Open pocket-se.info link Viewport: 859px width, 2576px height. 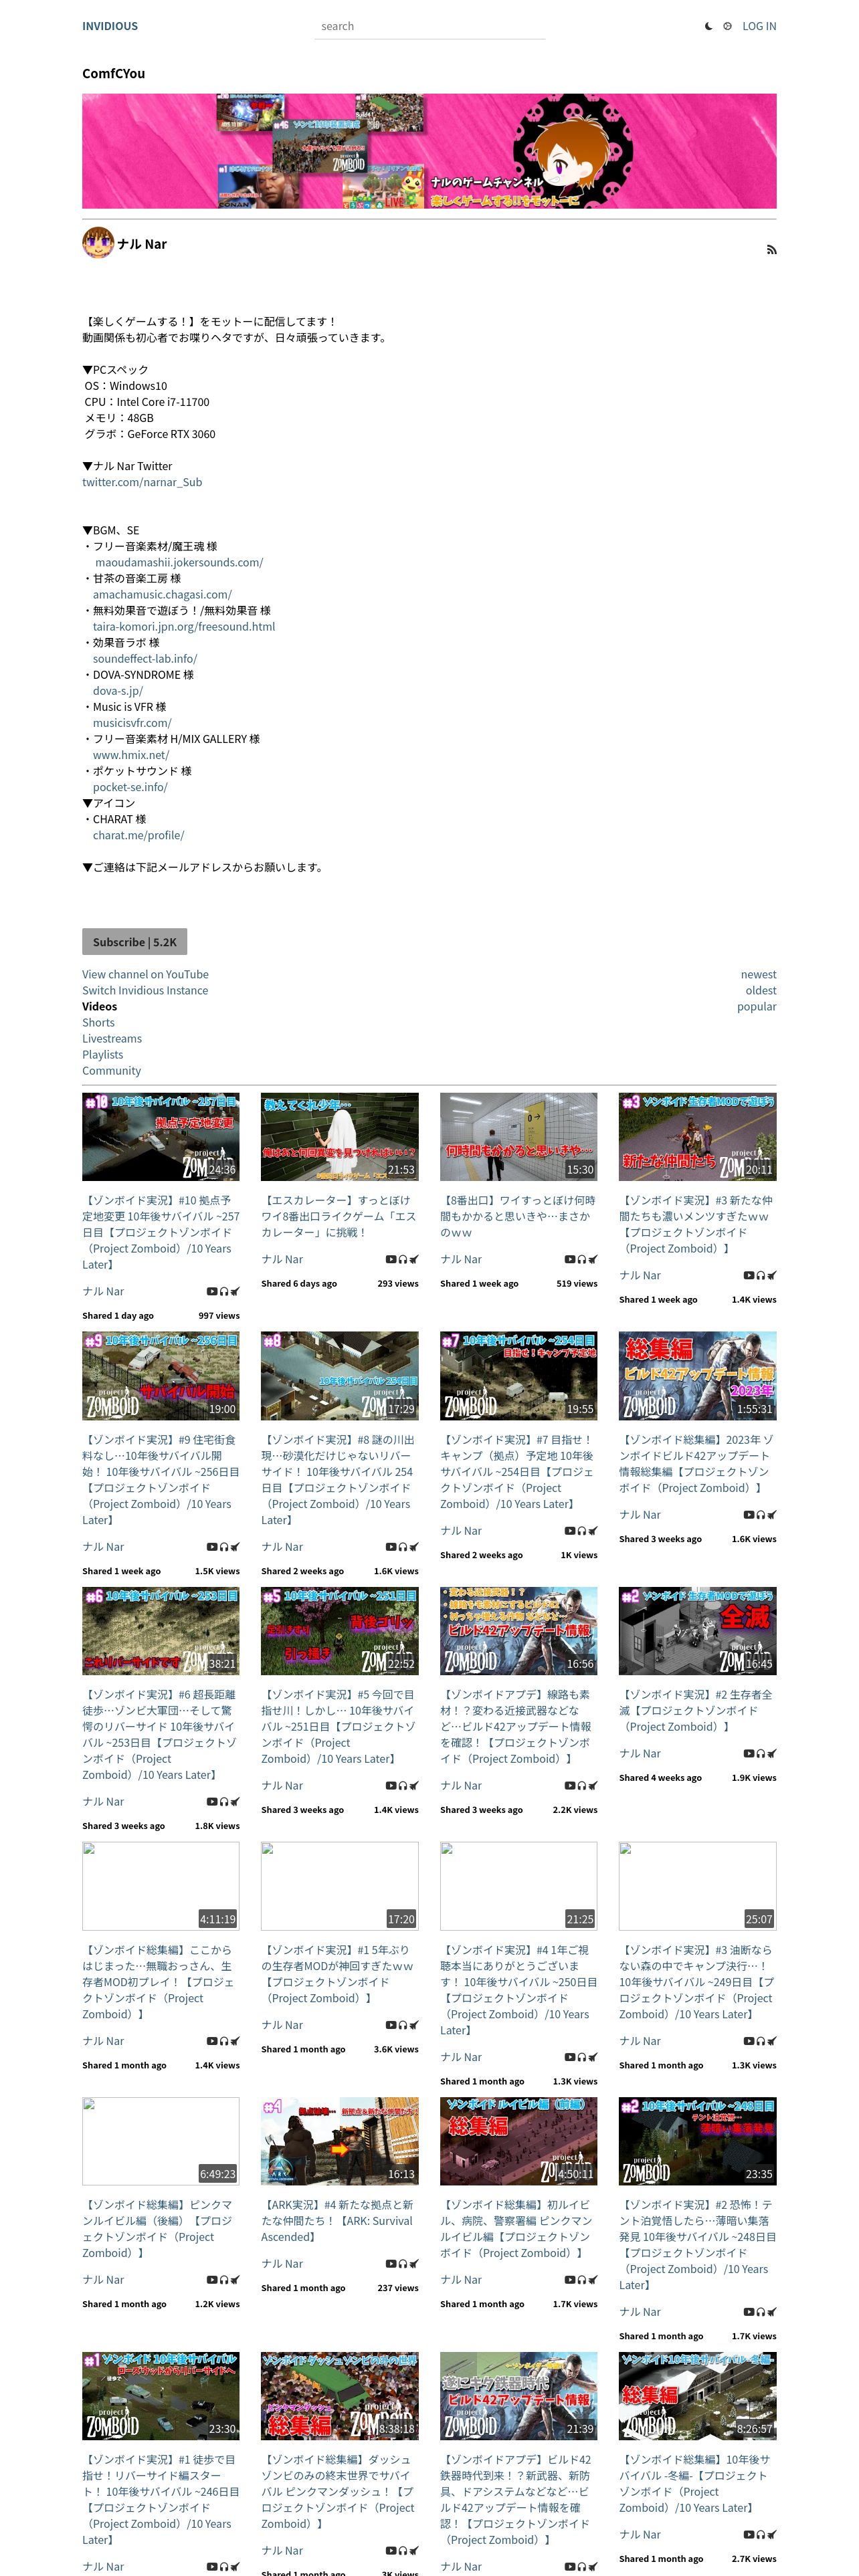130,786
